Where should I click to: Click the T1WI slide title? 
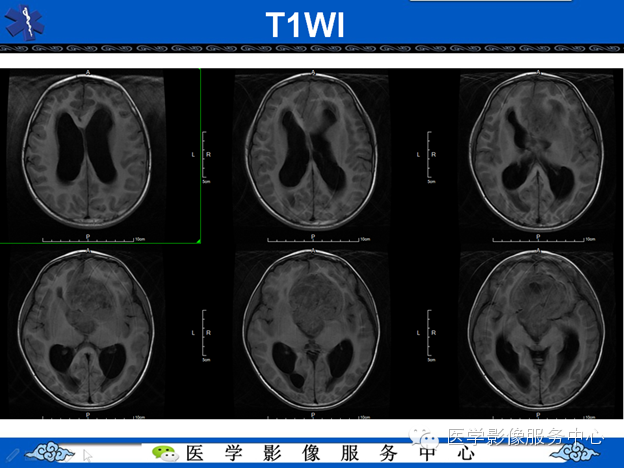click(305, 25)
